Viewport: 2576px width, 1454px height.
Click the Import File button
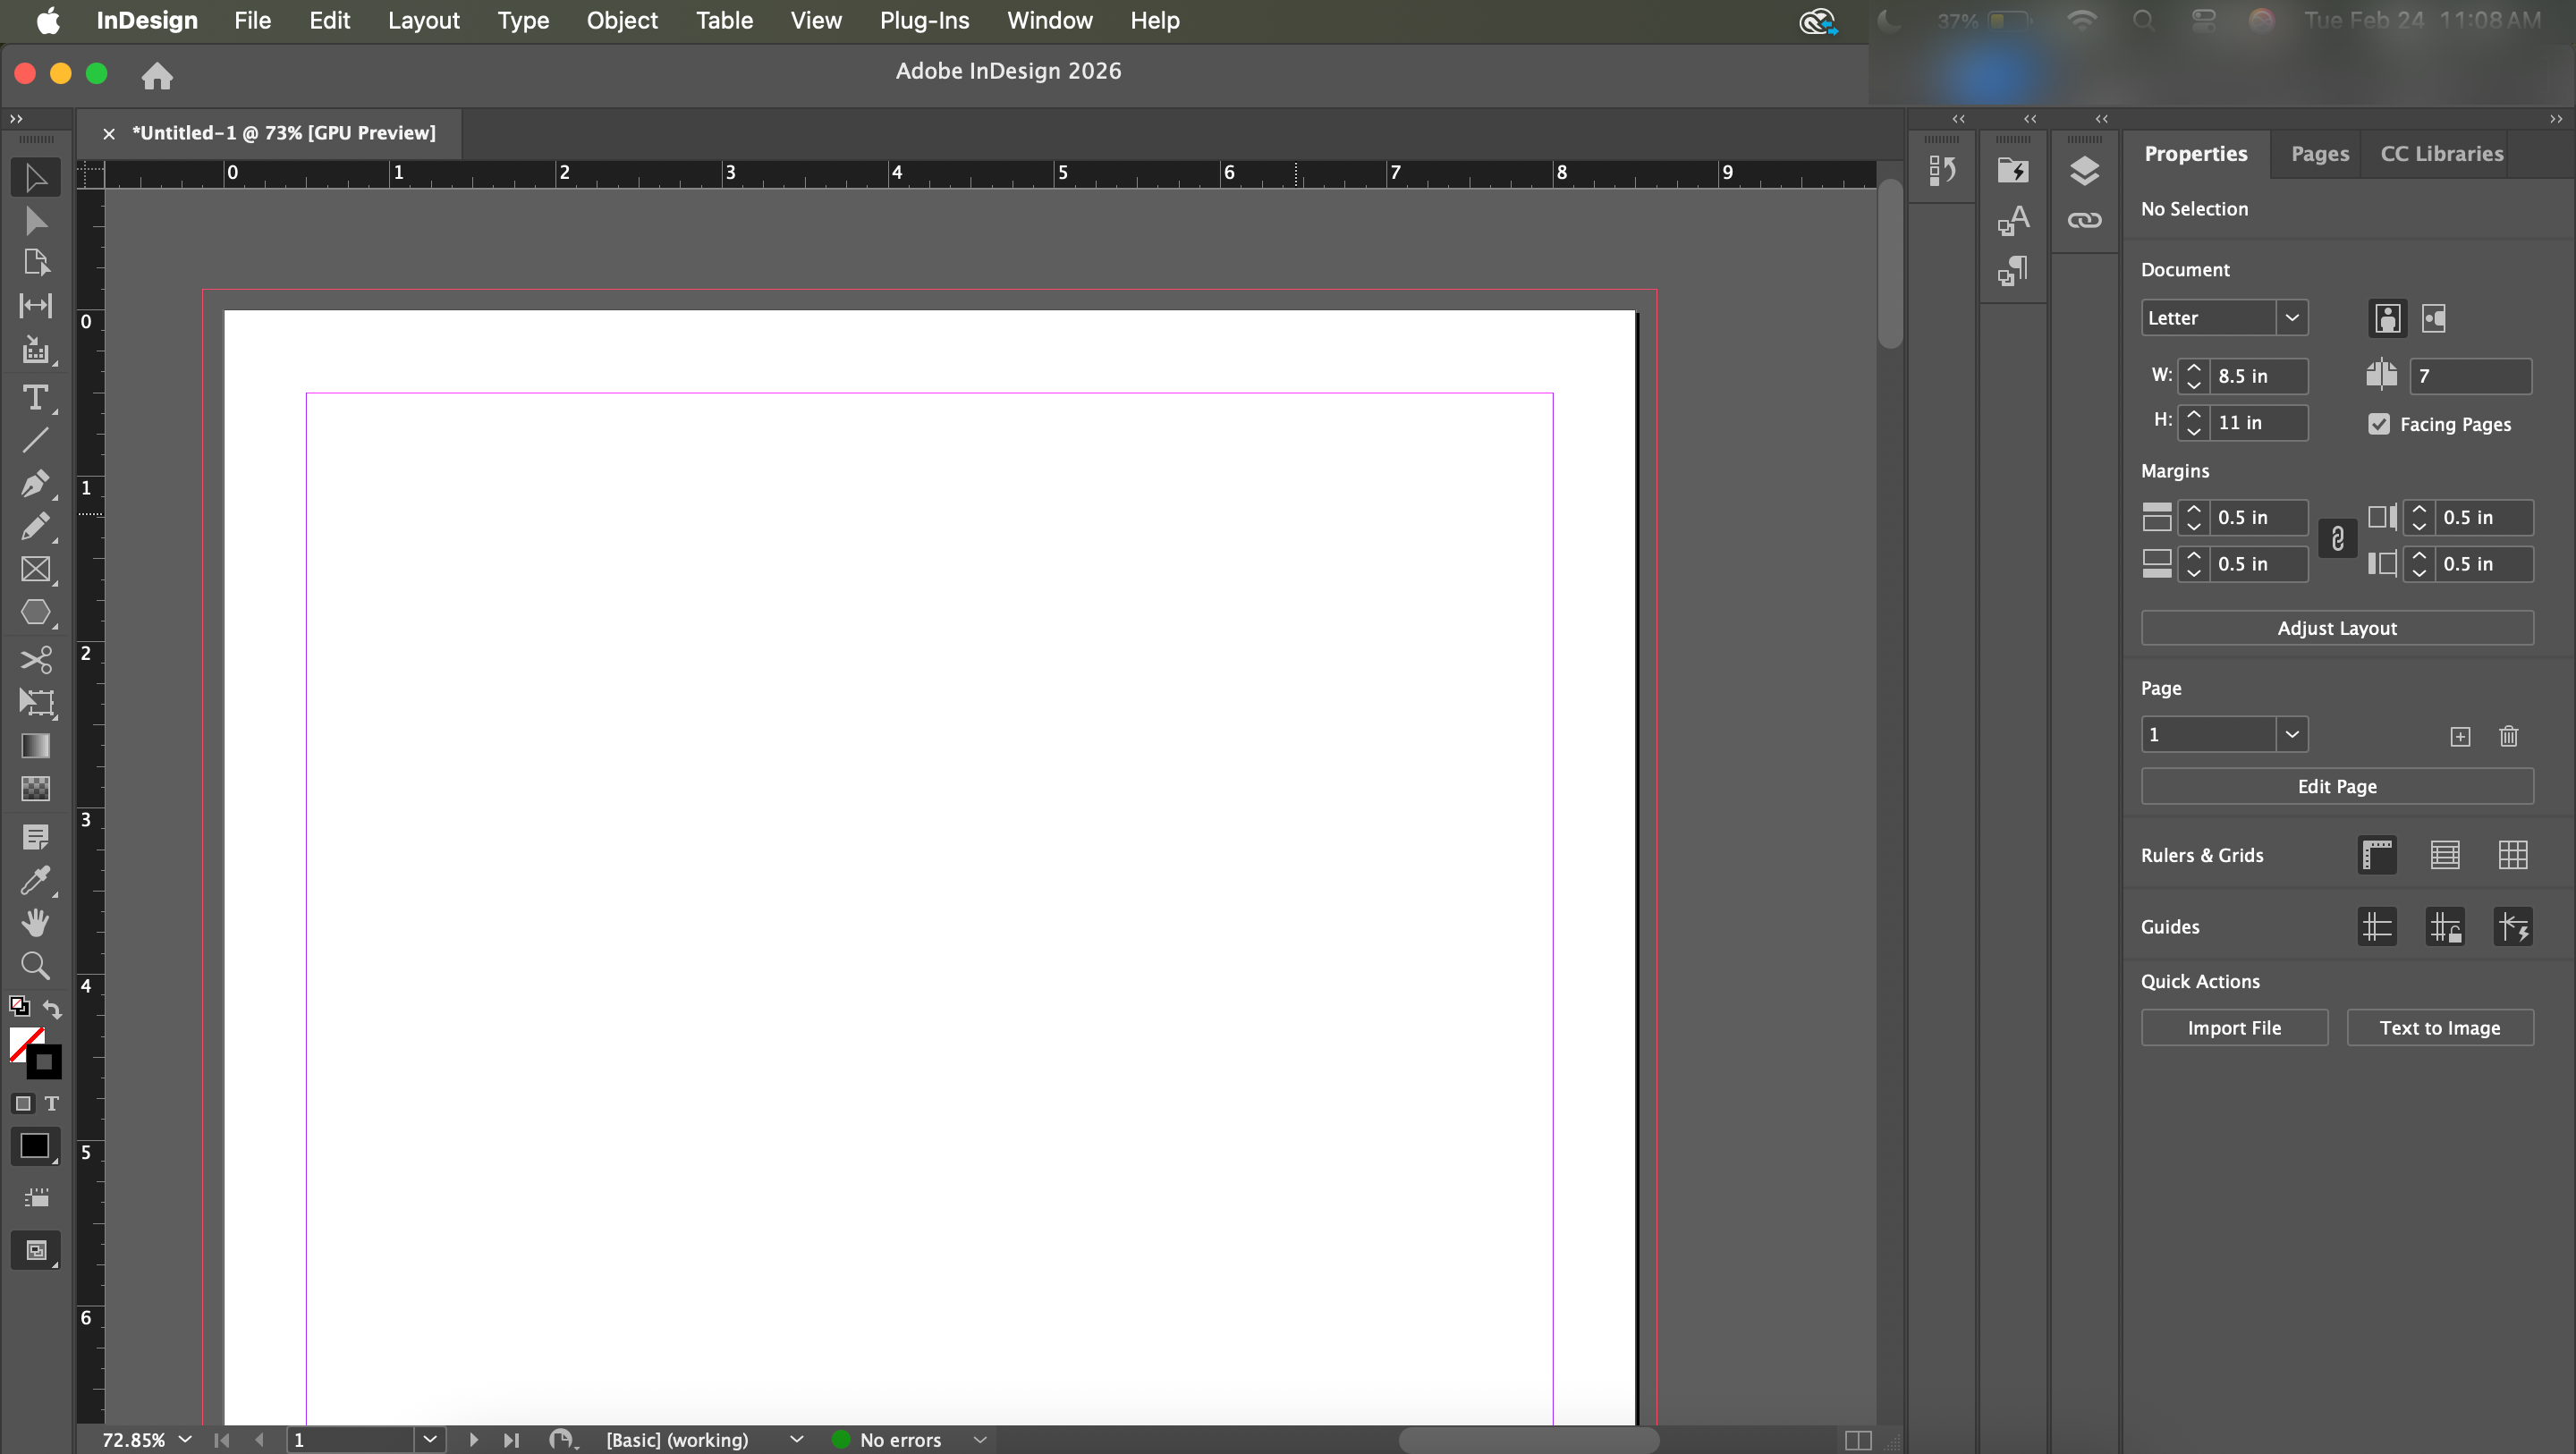coord(2233,1028)
